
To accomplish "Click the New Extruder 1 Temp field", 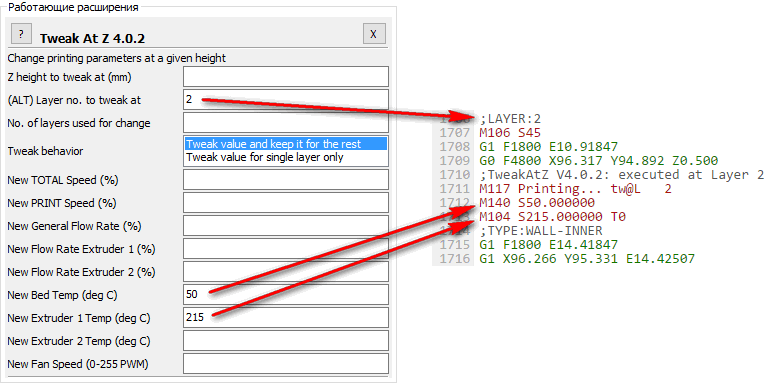I will pyautogui.click(x=286, y=318).
